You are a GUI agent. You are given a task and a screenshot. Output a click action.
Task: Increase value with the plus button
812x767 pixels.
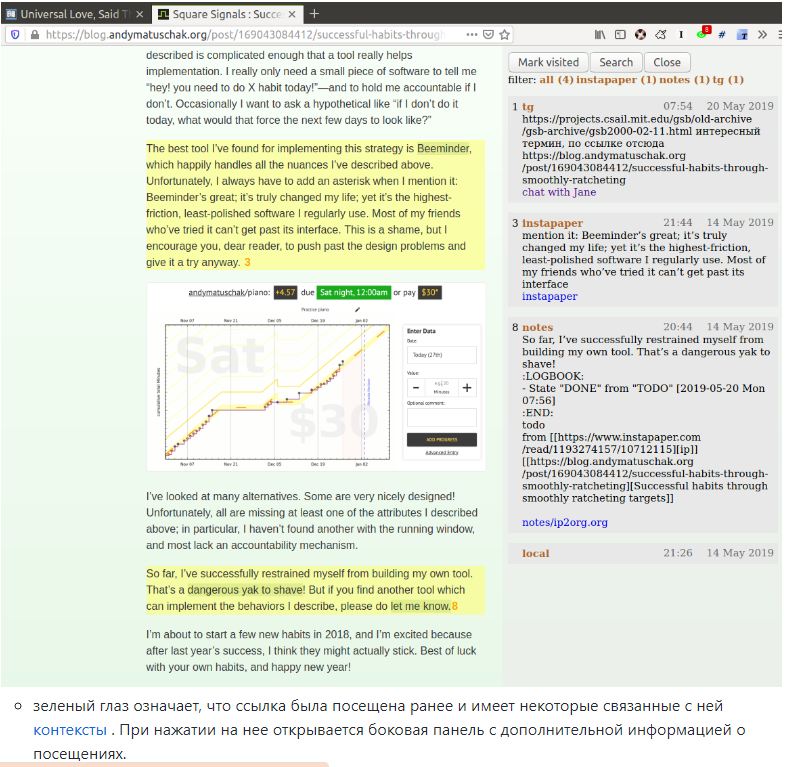pos(467,387)
